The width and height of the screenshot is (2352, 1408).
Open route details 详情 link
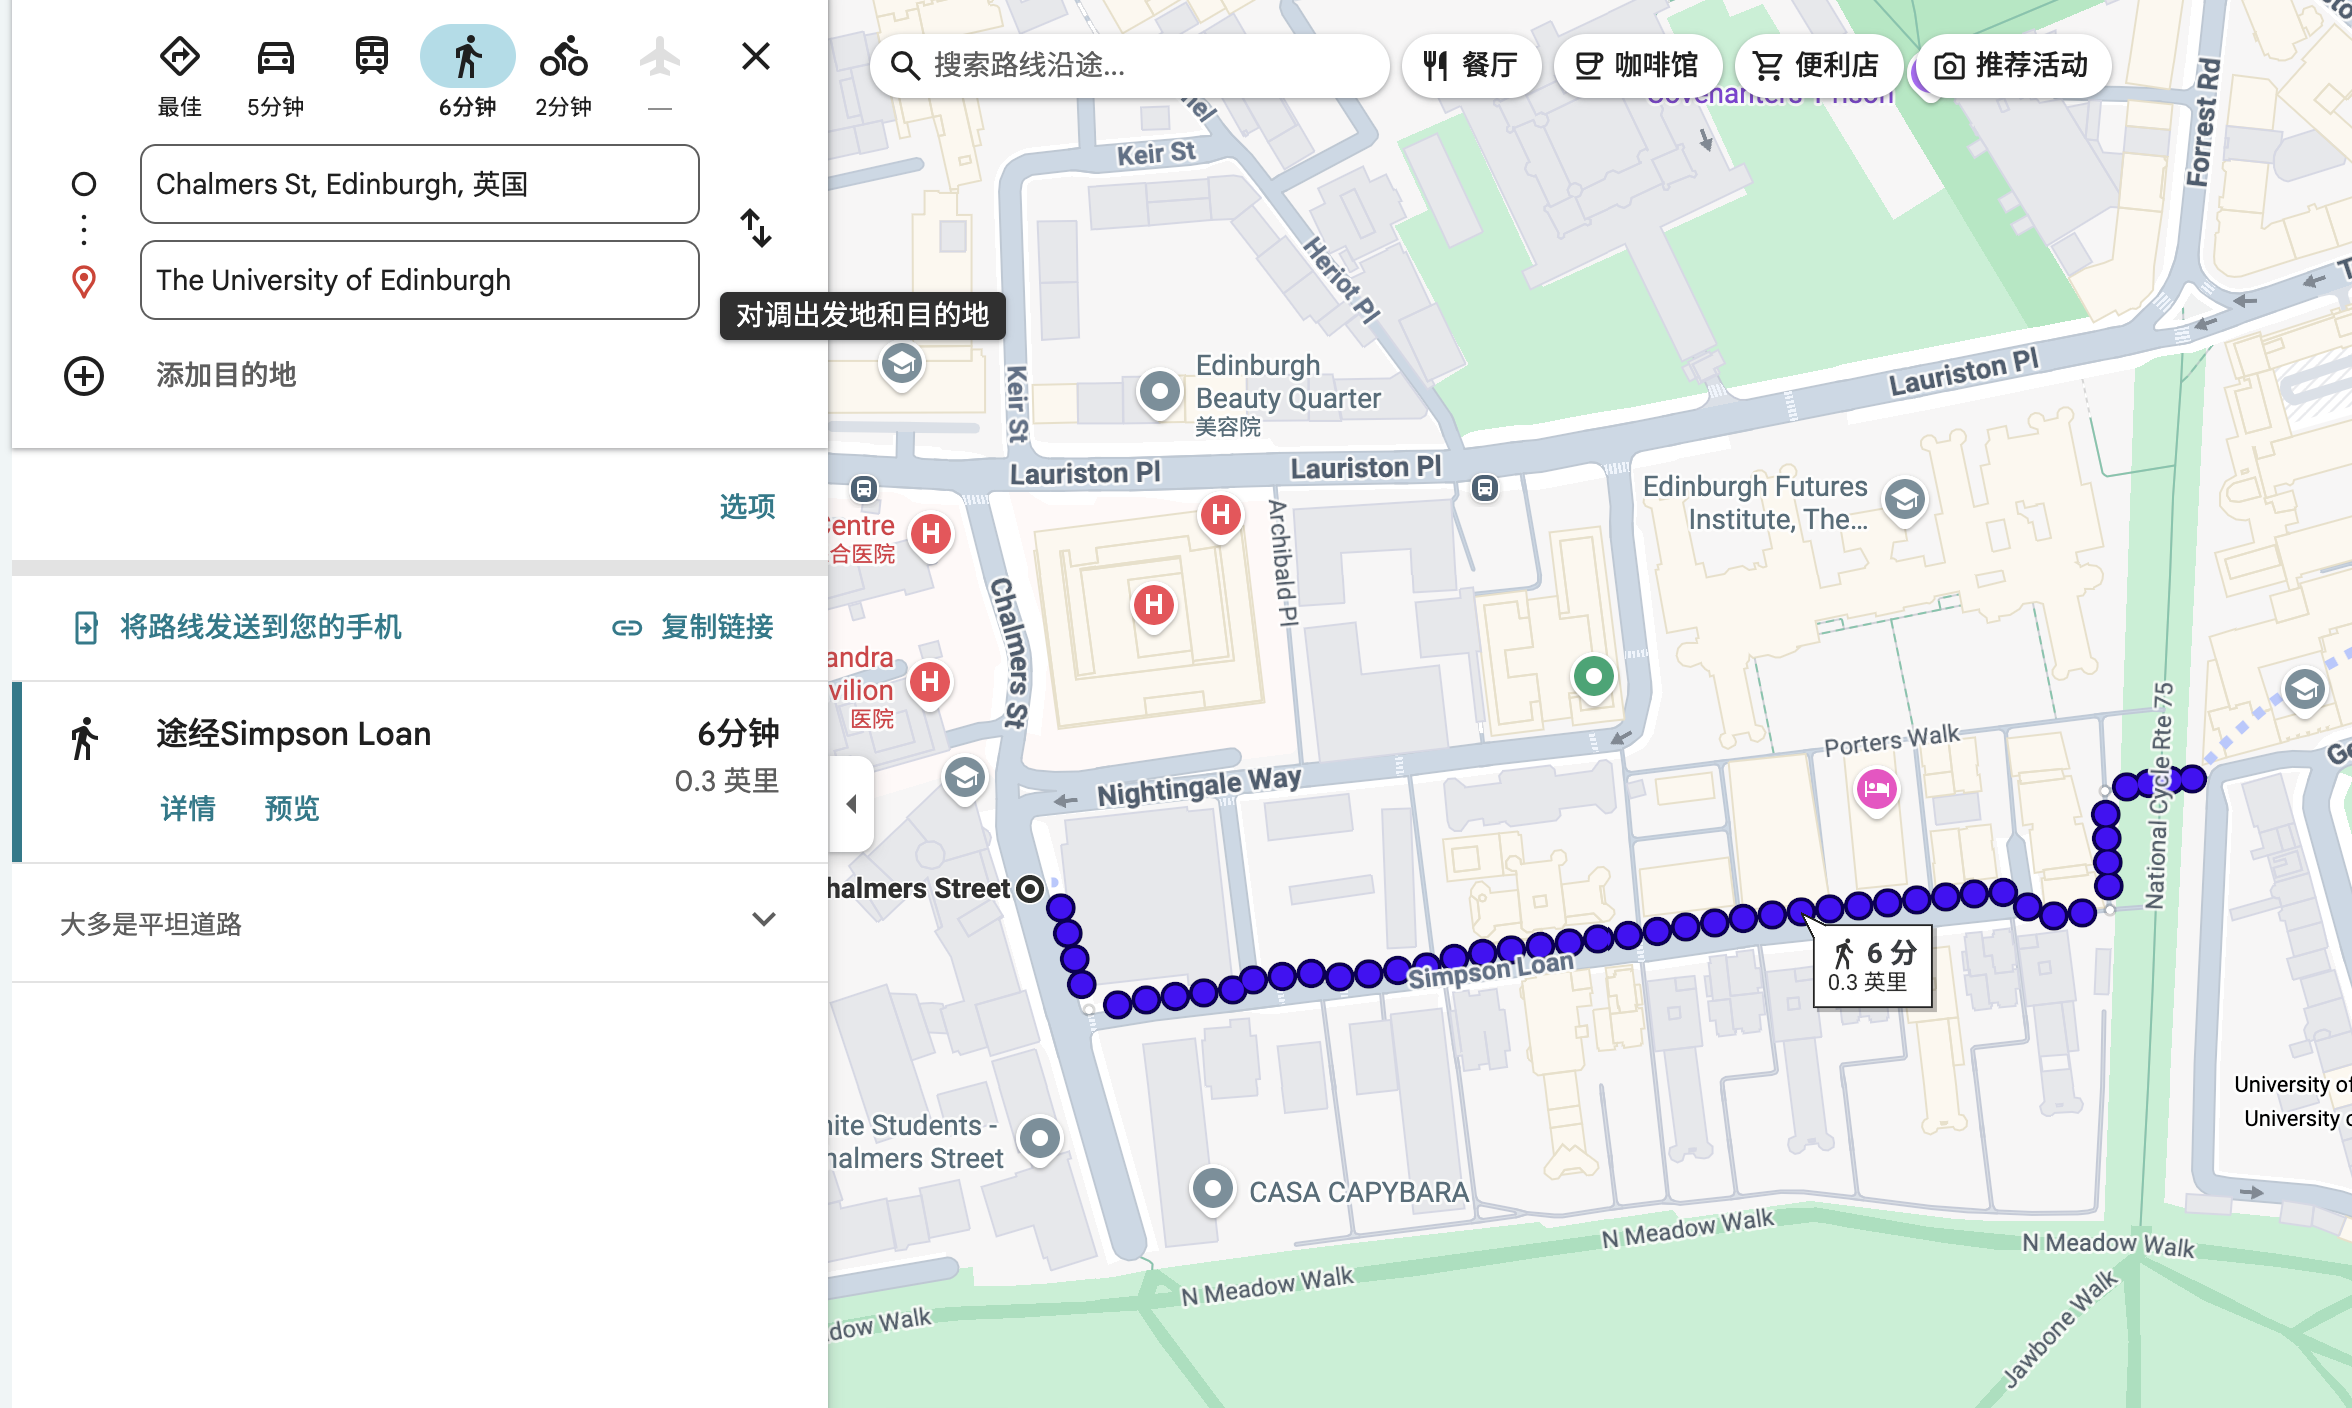[188, 808]
